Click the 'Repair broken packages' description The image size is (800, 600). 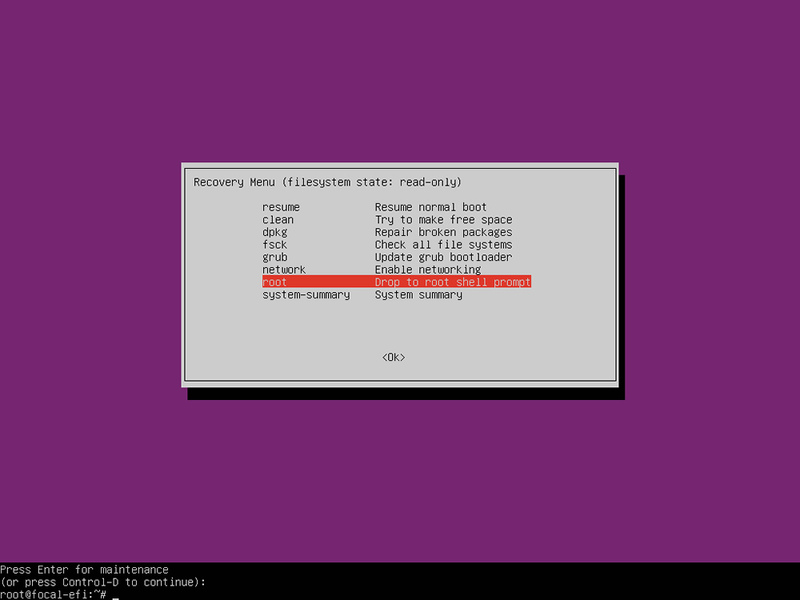(x=443, y=232)
